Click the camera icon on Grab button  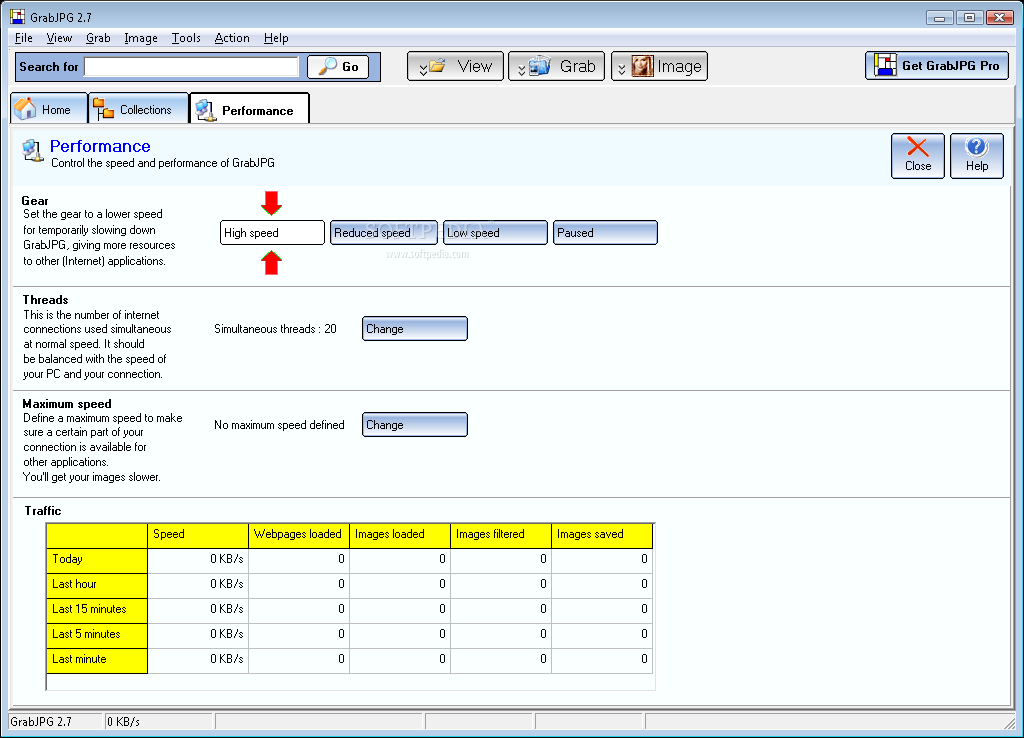click(x=539, y=65)
